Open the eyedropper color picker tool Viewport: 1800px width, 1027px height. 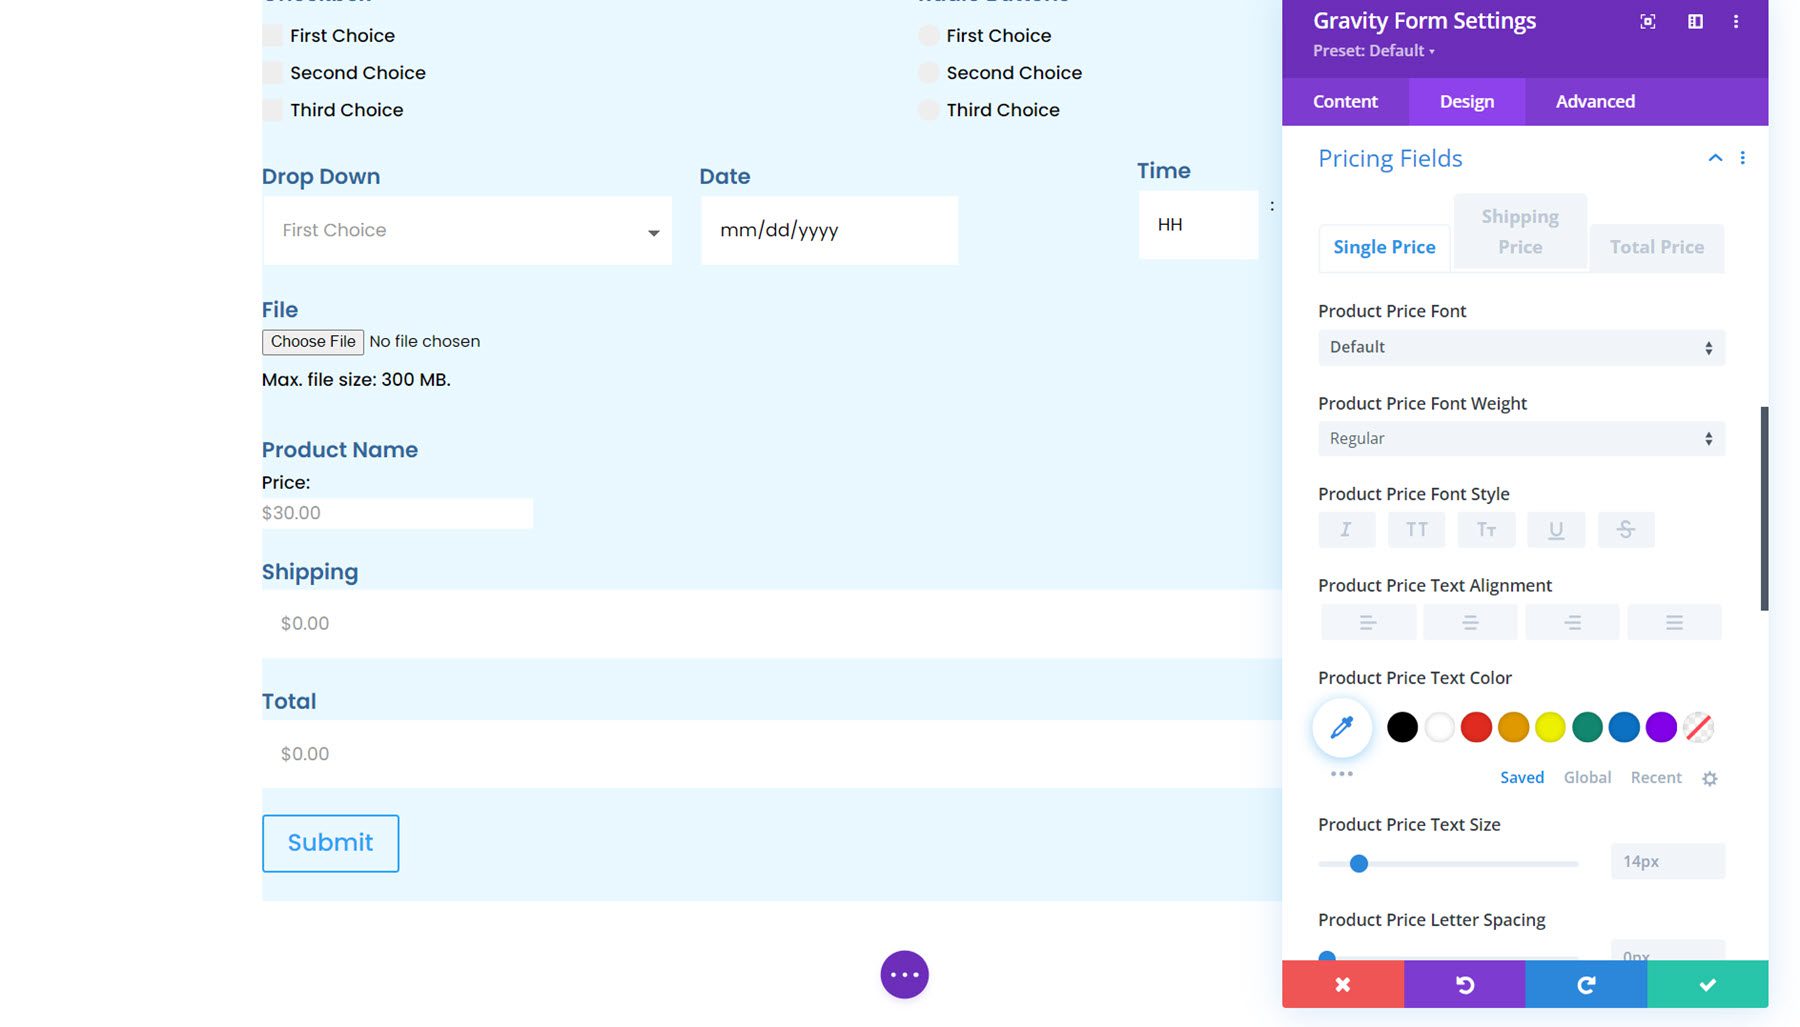point(1341,727)
